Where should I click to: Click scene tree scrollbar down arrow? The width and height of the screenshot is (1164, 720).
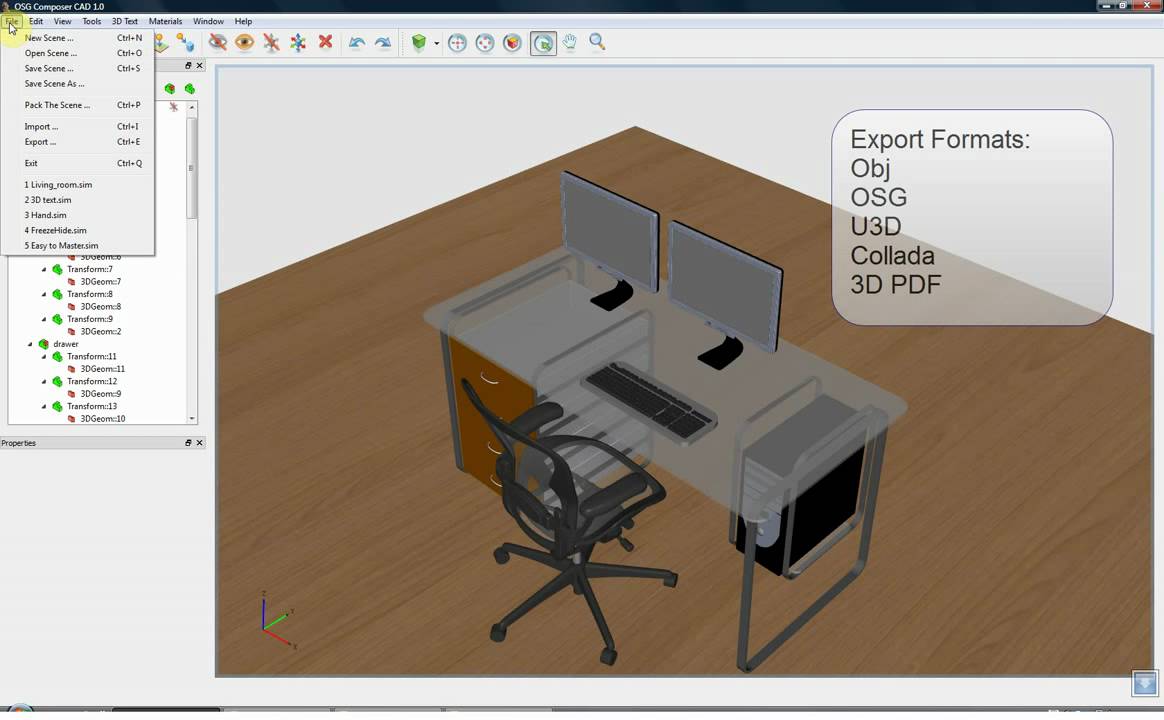[x=192, y=419]
